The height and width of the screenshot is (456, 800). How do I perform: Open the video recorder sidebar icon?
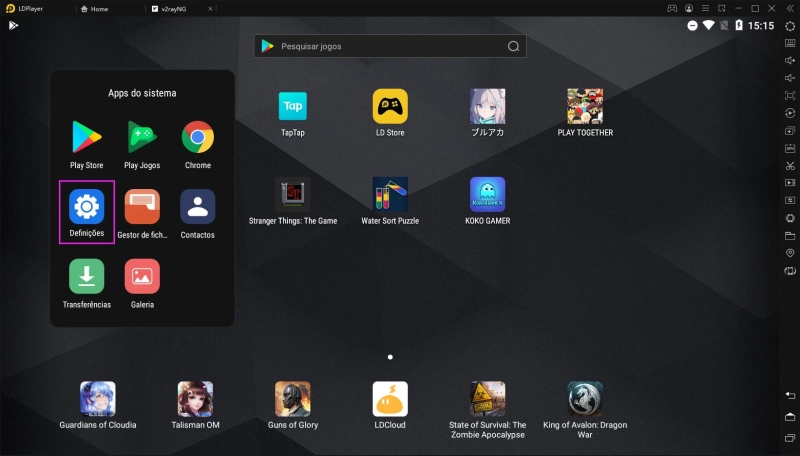tap(790, 183)
